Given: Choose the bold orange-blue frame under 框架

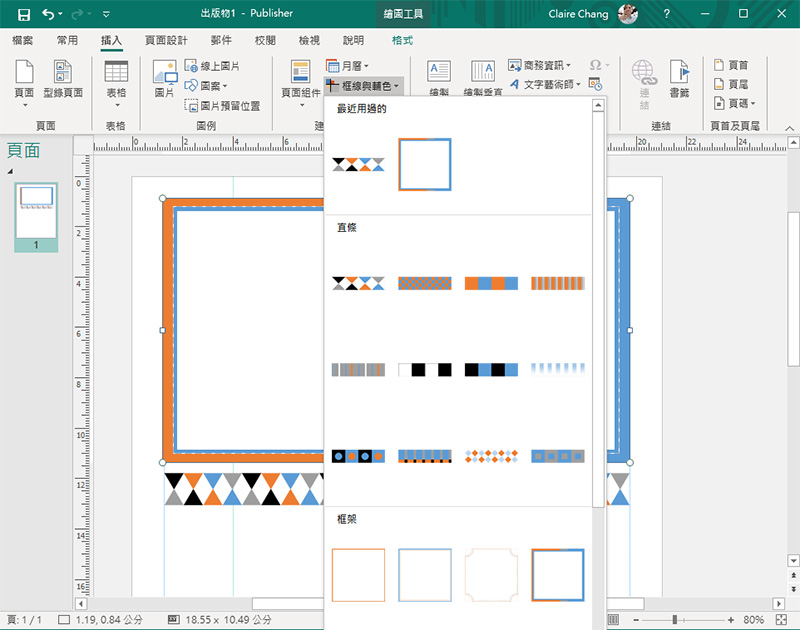Looking at the screenshot, I should 558,575.
